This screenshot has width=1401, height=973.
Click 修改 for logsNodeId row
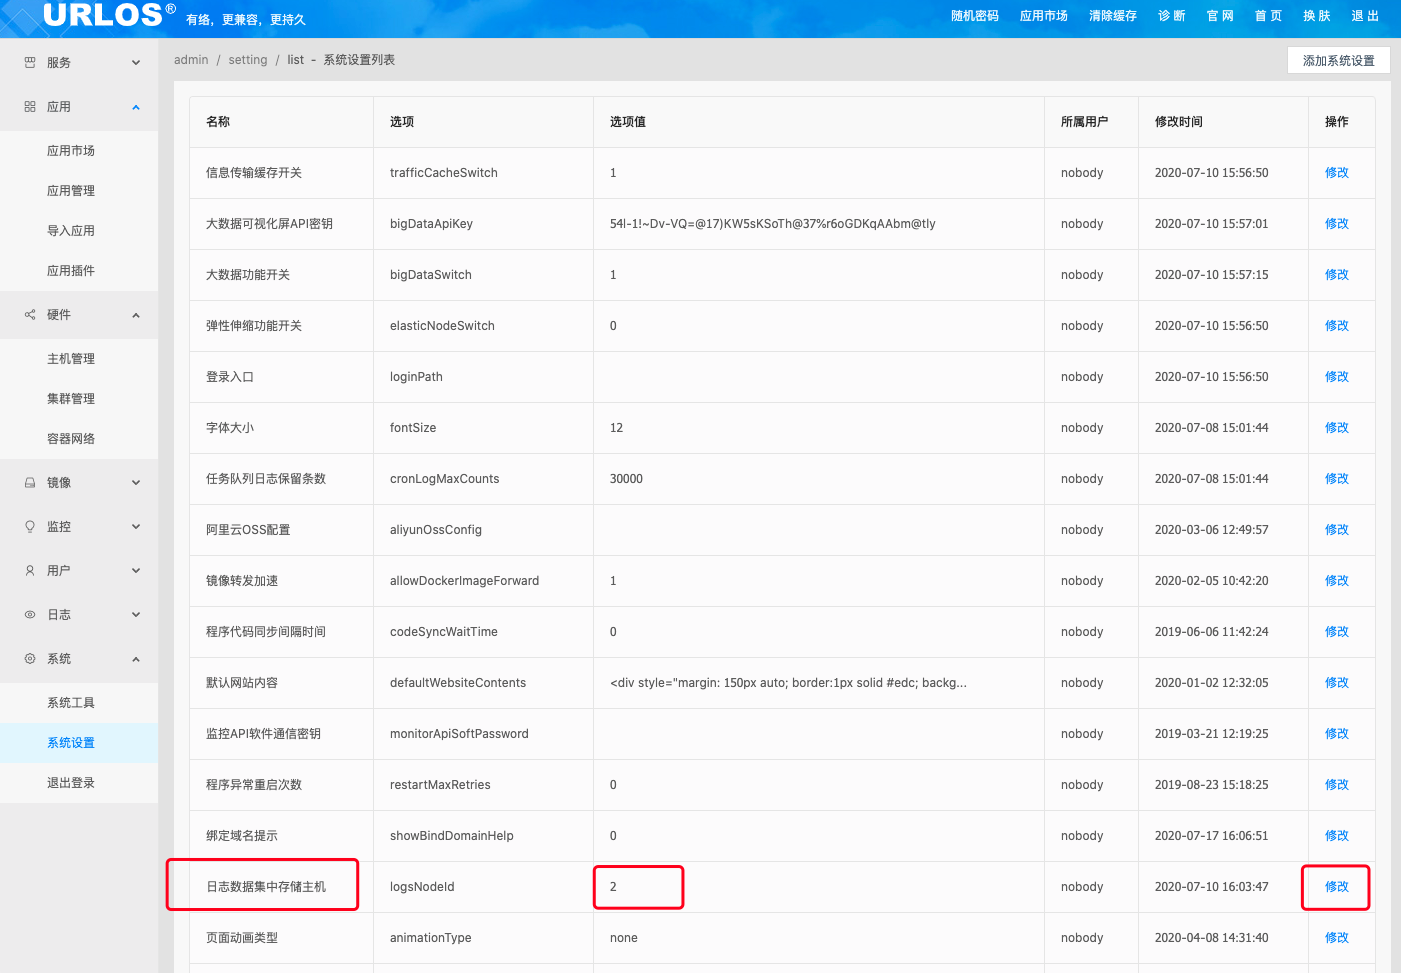(1336, 887)
